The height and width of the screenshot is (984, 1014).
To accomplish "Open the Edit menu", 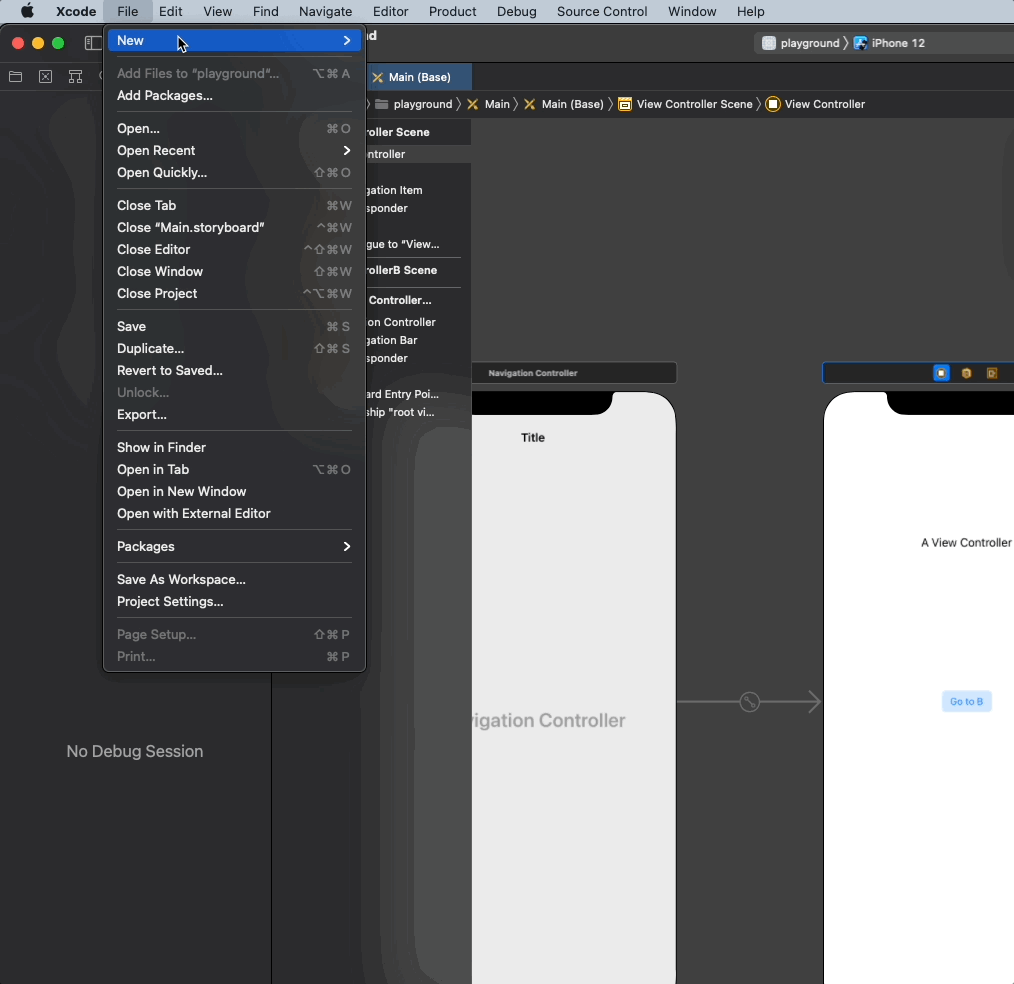I will click(171, 12).
